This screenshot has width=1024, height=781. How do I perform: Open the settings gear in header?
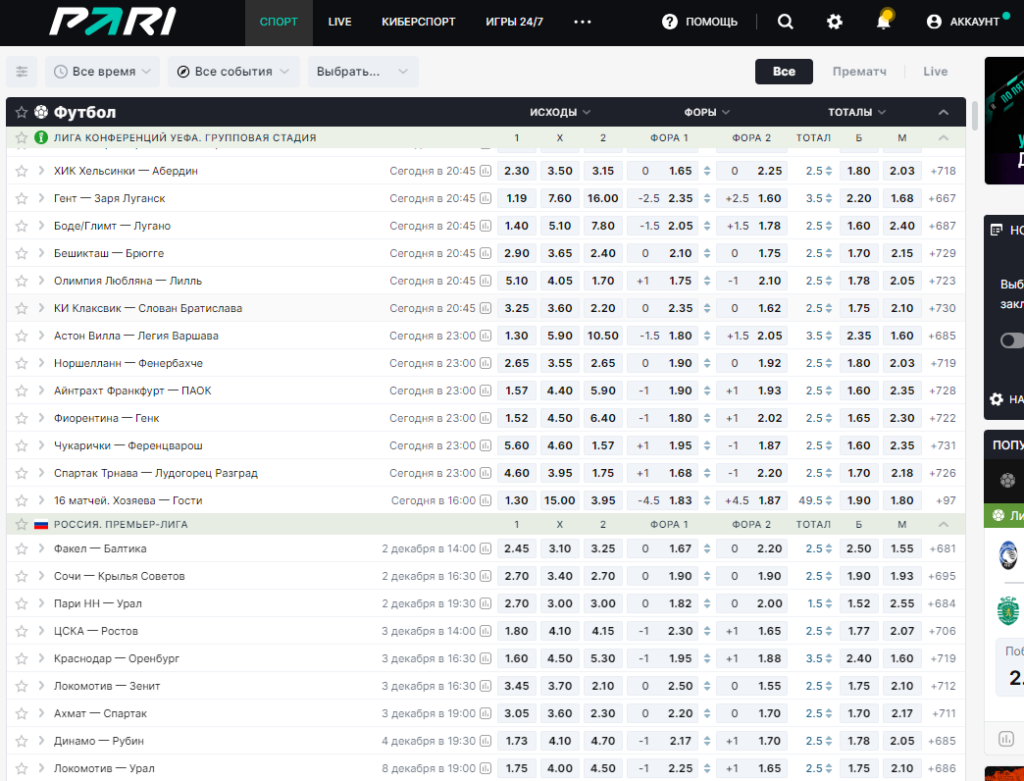834,22
